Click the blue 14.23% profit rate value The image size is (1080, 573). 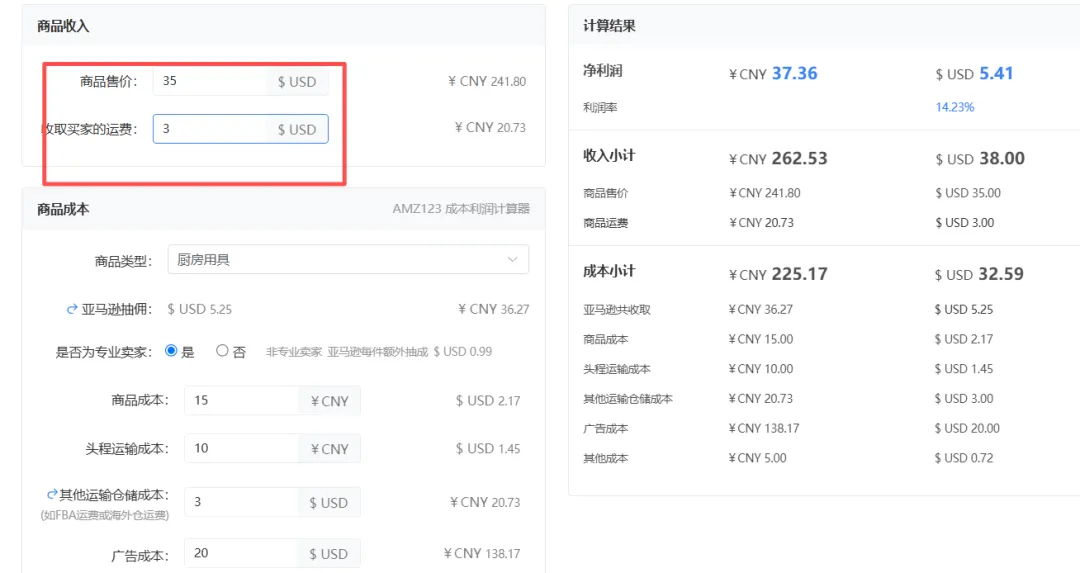click(x=955, y=107)
